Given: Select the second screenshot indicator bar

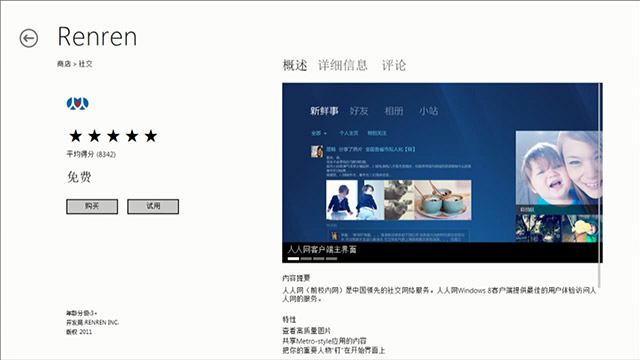Looking at the screenshot, I should click(306, 259).
